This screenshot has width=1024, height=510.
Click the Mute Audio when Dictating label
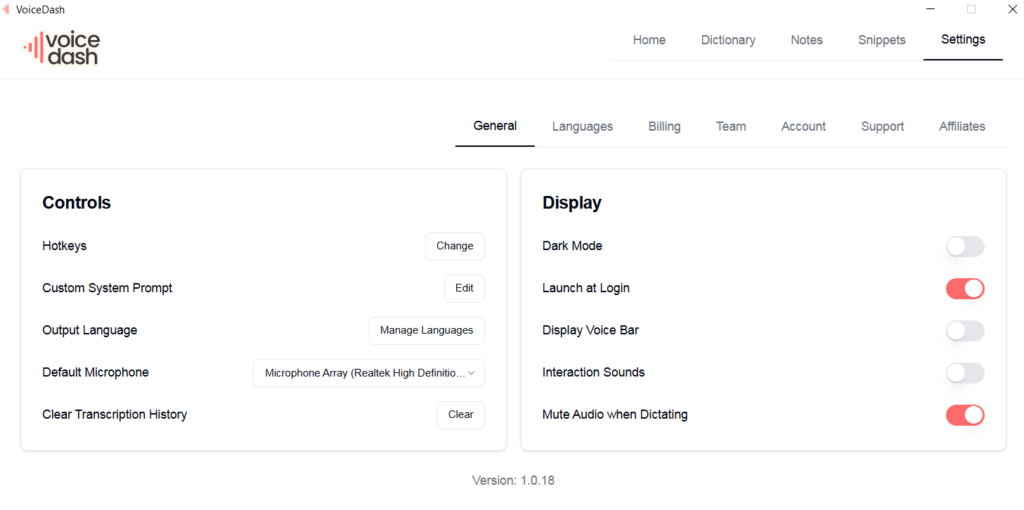615,414
